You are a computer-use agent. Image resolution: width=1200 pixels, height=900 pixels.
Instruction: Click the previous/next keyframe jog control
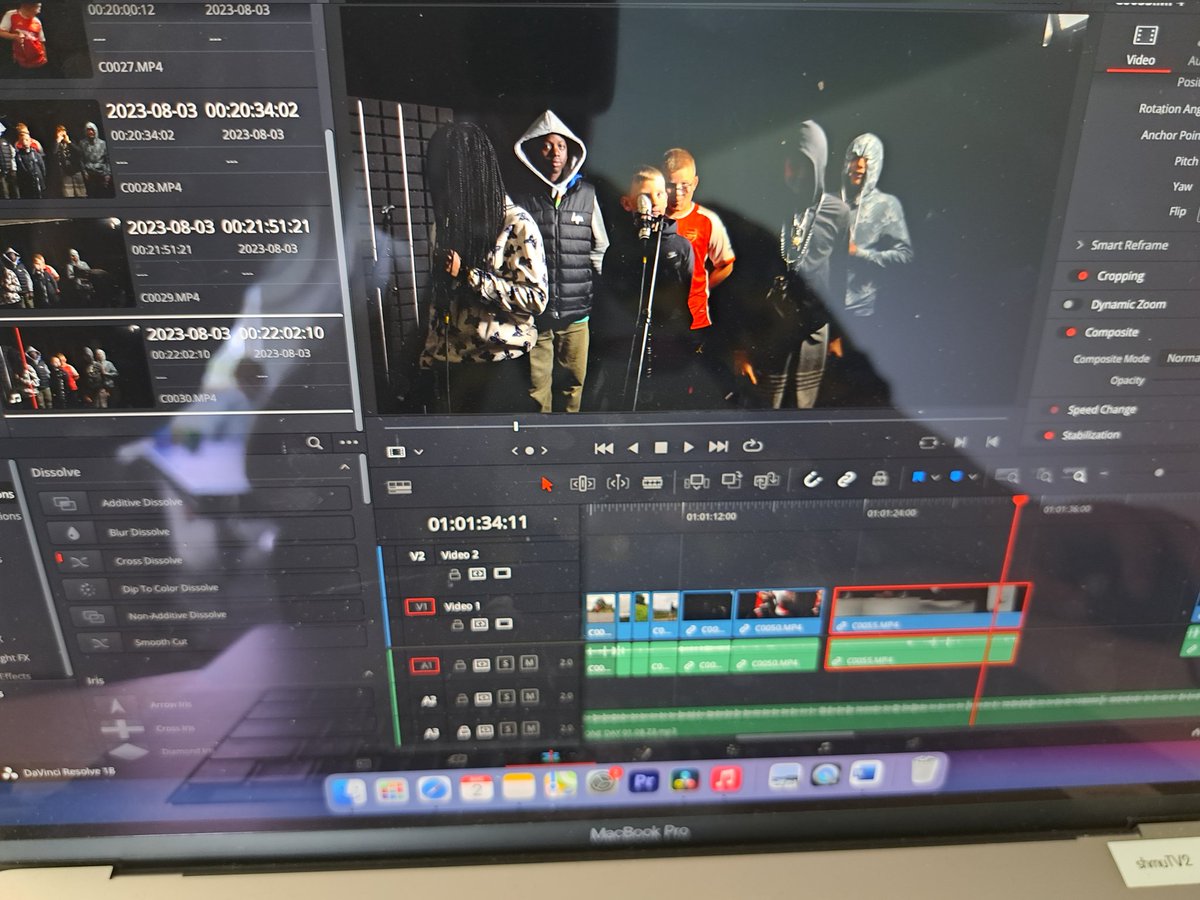530,450
